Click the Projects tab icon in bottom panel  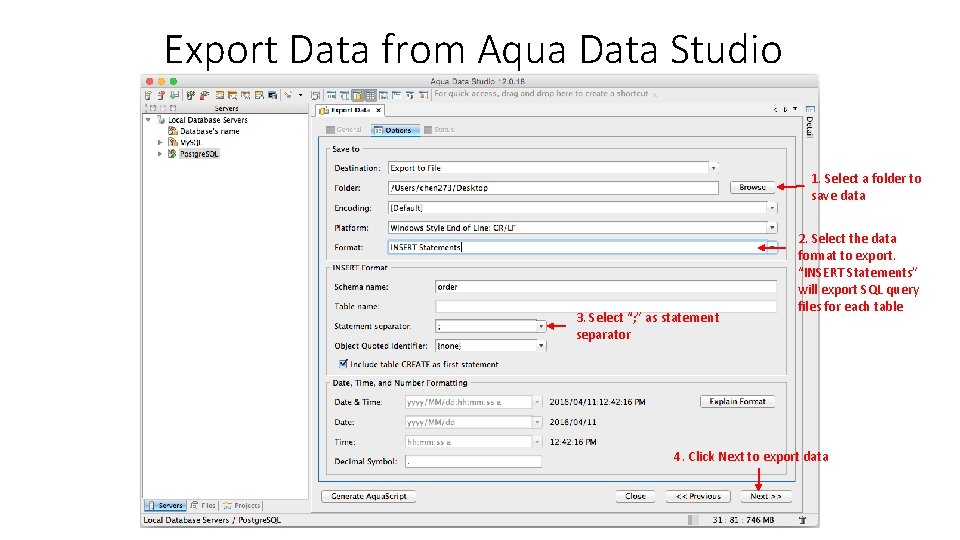point(227,506)
